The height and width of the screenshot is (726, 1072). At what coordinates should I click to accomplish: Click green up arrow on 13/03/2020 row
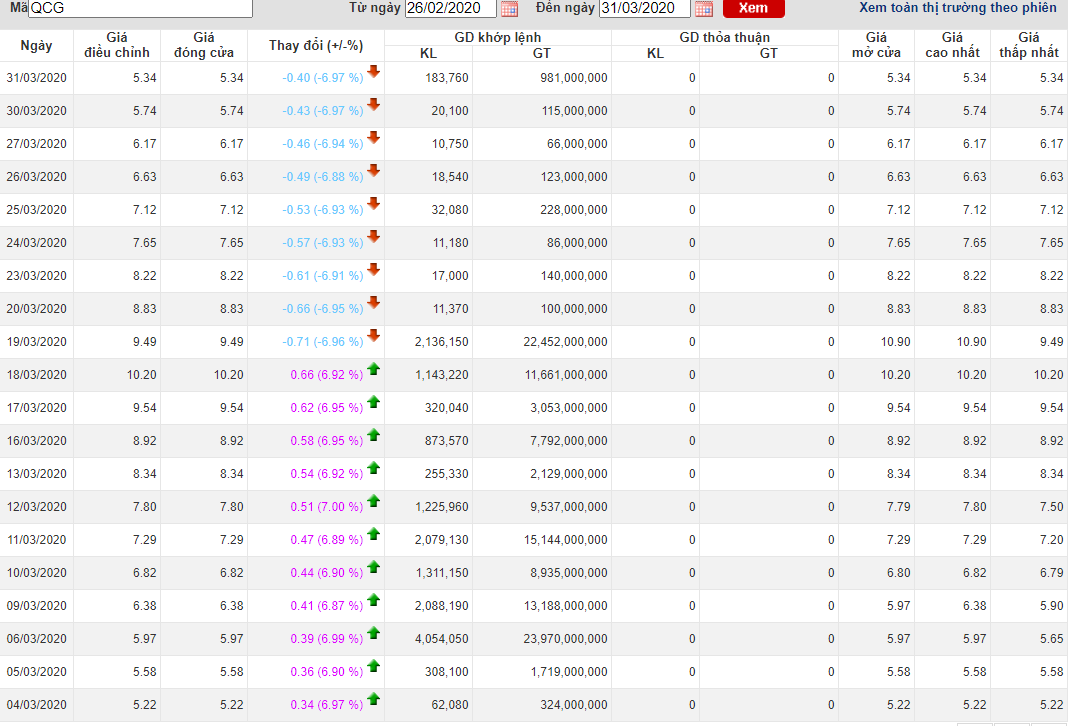point(373,468)
